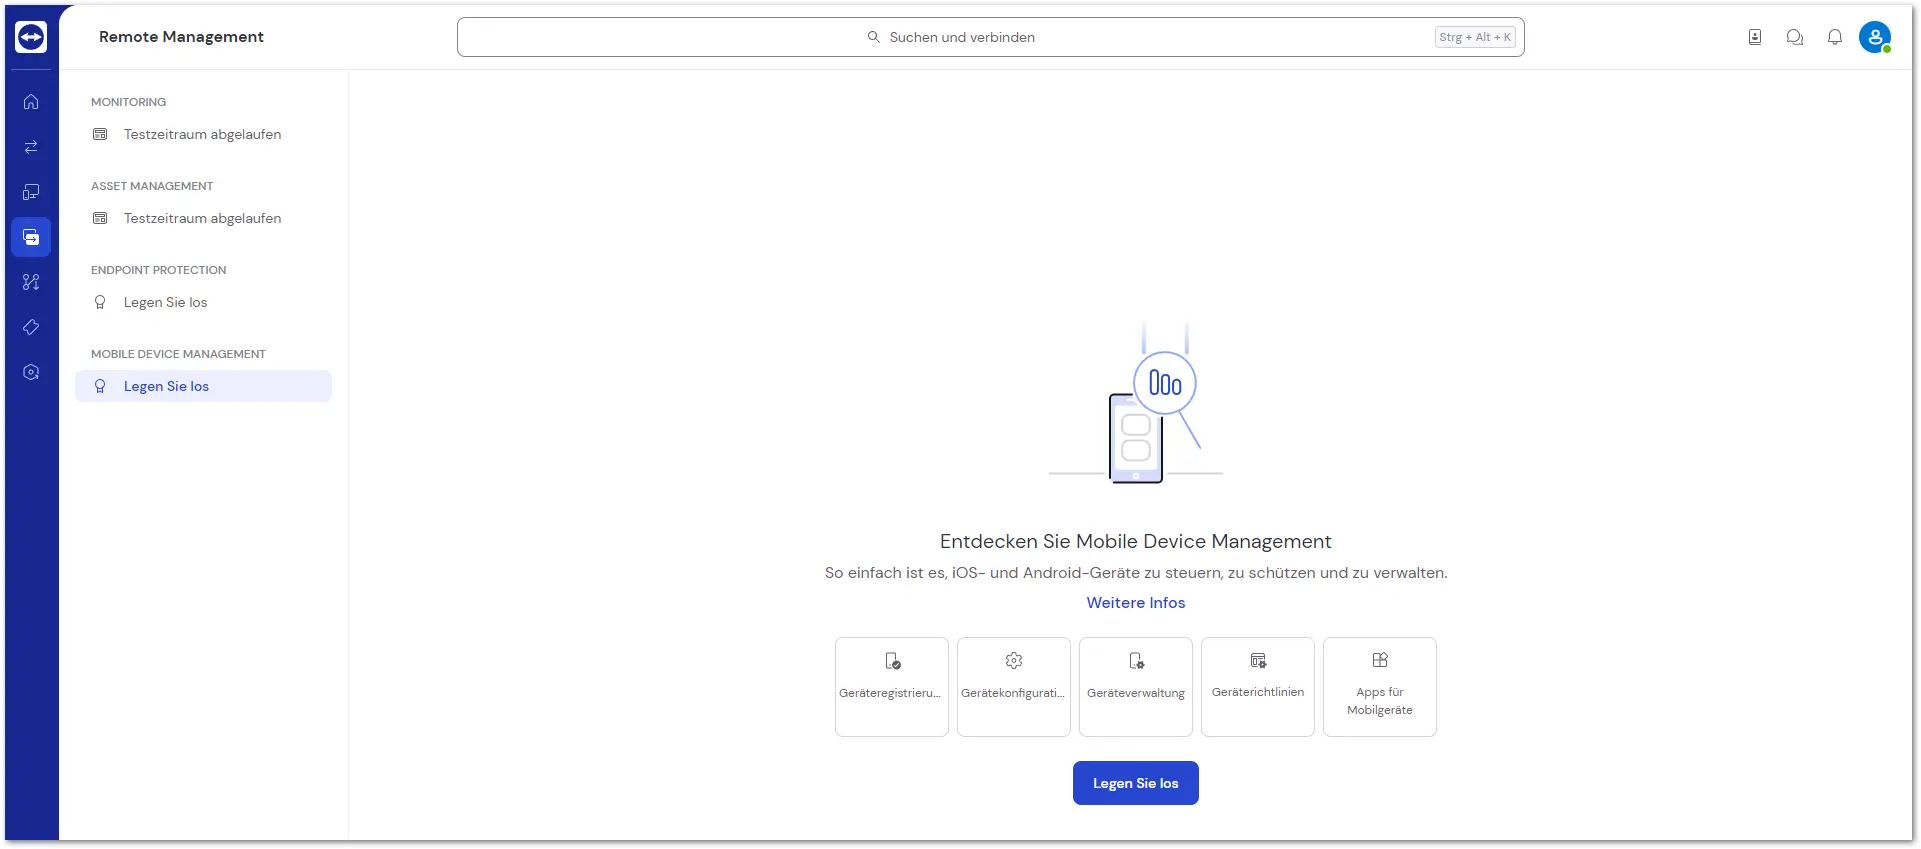The image size is (1921, 849).
Task: Click the ENDPOINT PROTECTION section label
Action: (159, 270)
